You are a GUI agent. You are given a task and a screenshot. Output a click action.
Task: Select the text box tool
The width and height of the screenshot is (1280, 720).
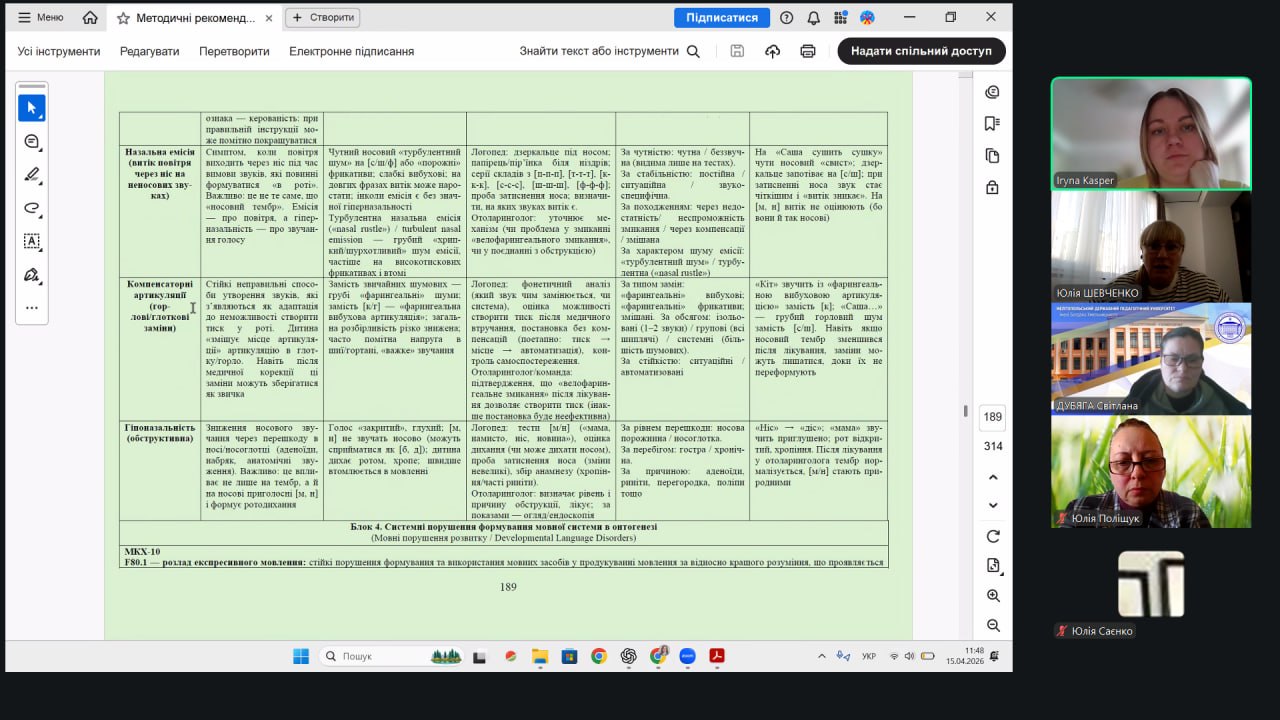[x=31, y=241]
